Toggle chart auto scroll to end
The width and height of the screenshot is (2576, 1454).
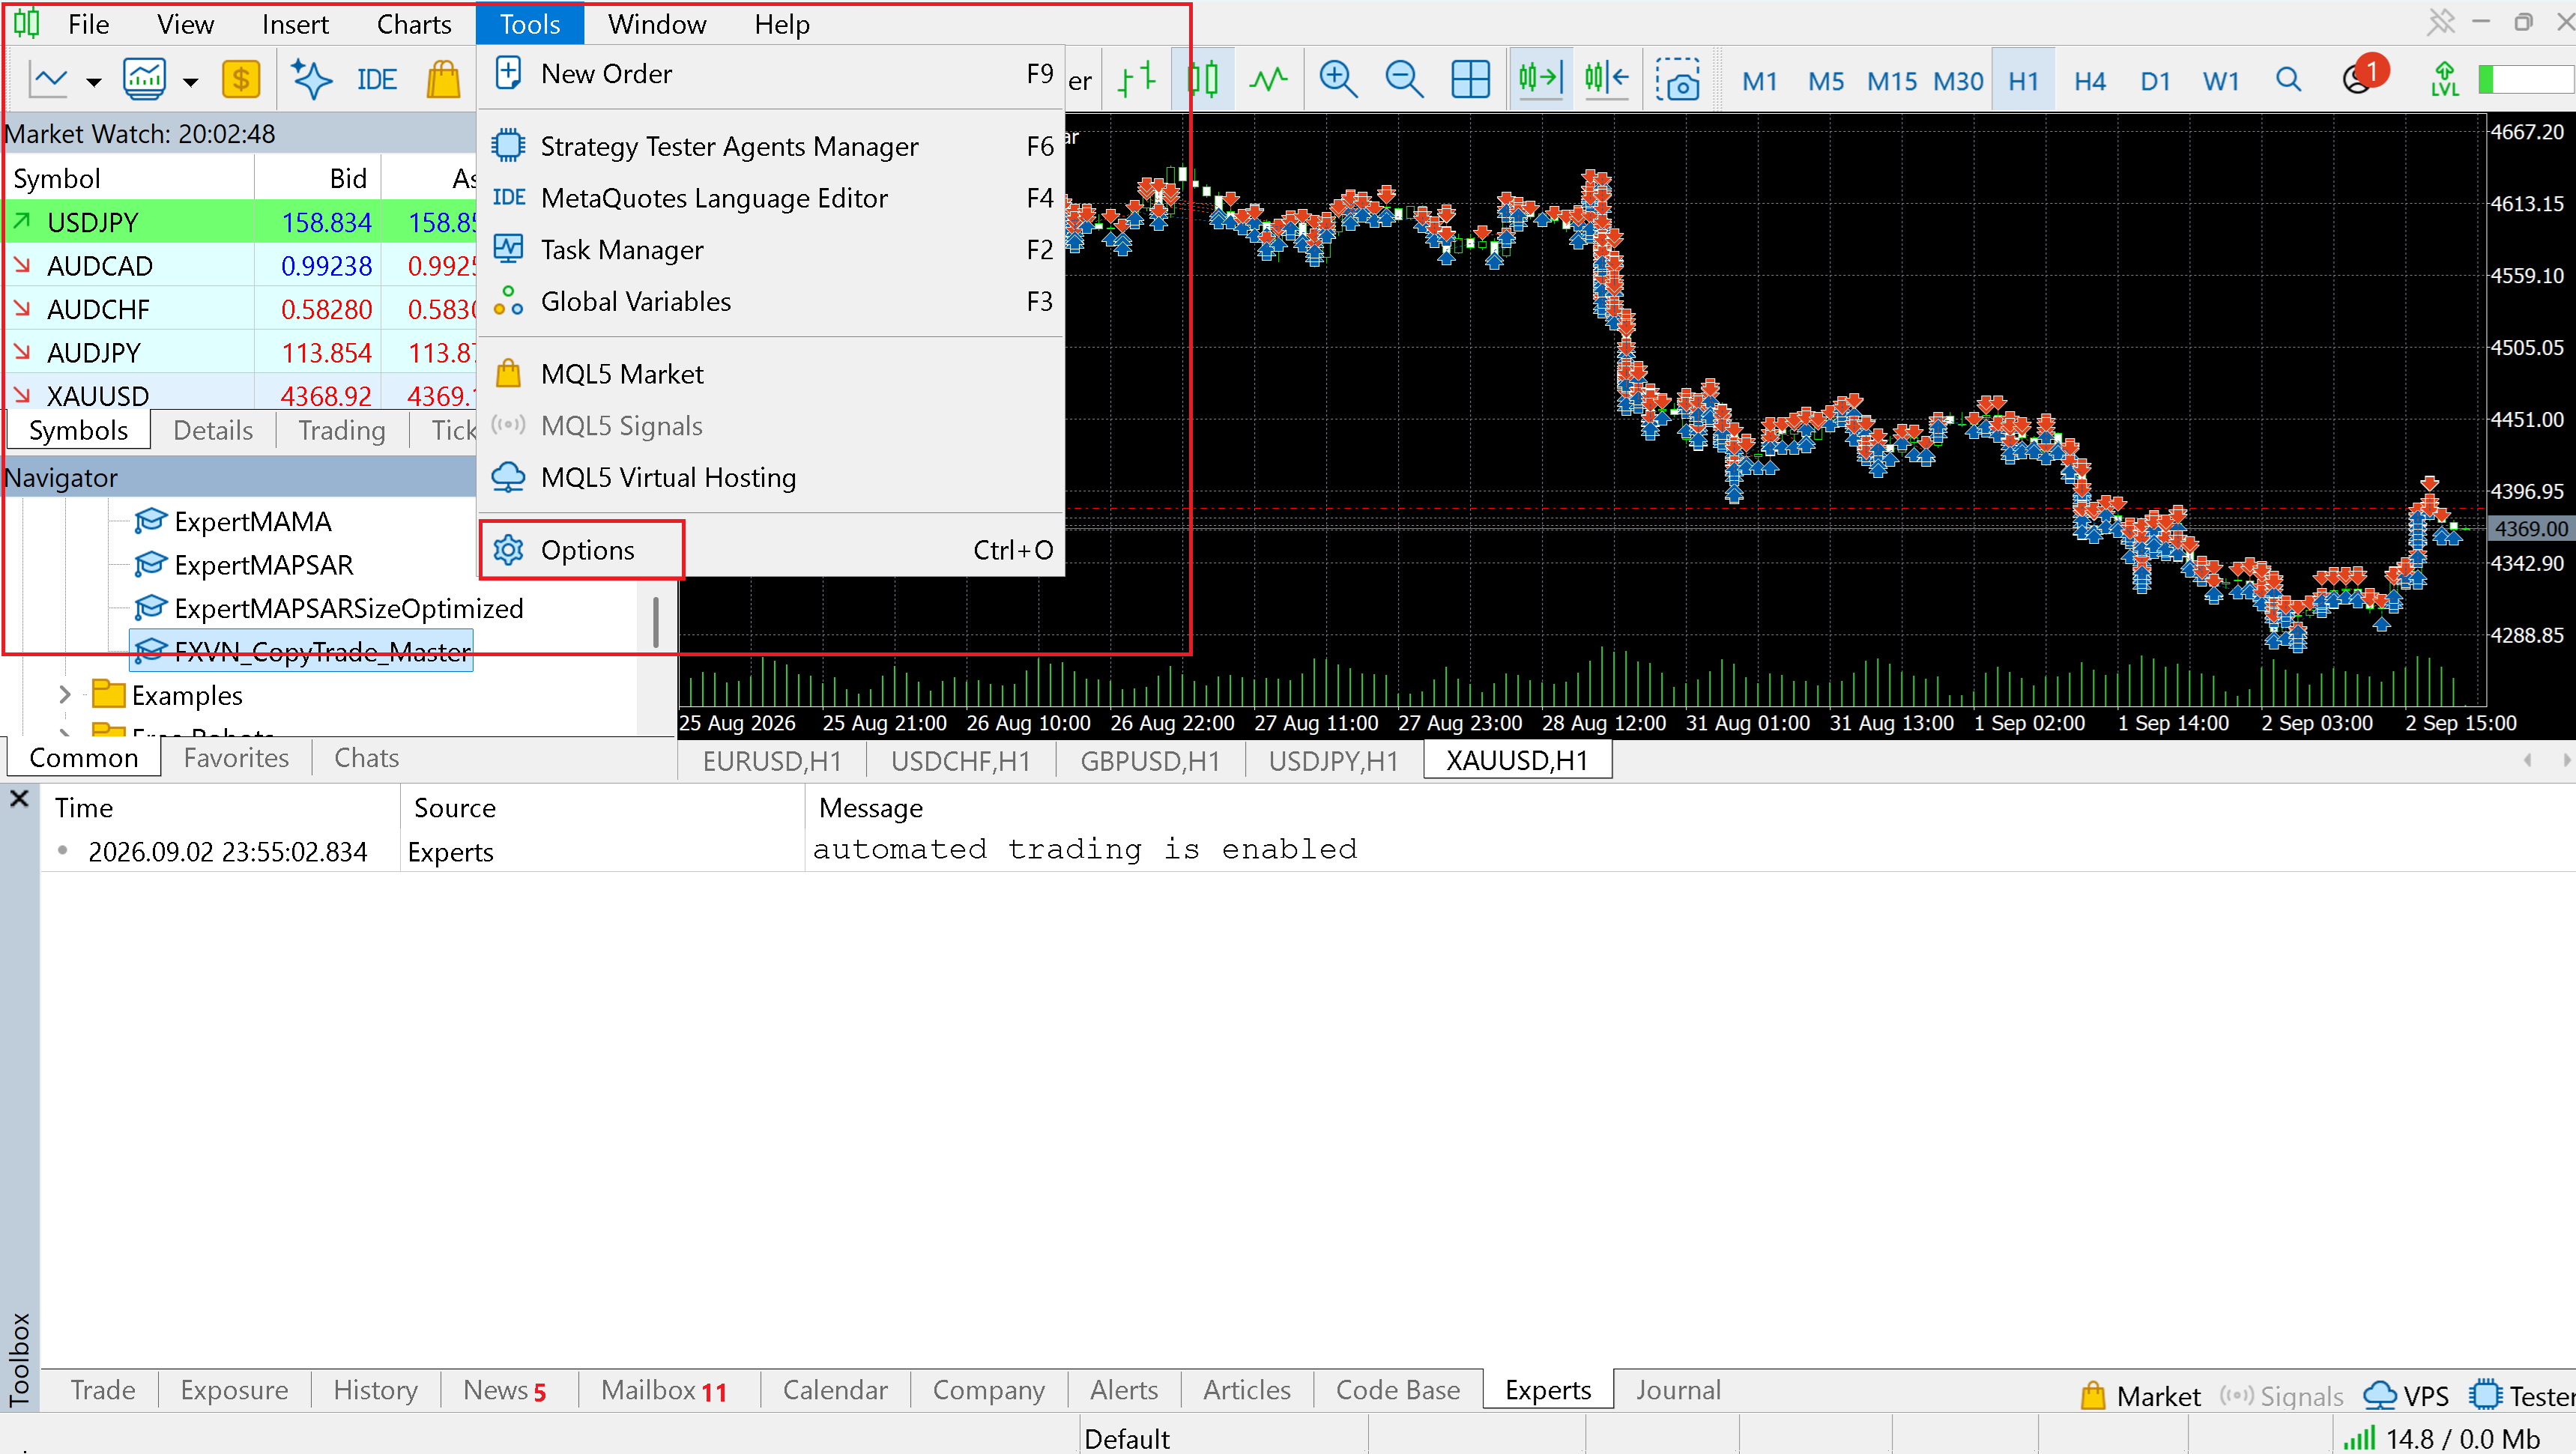point(1540,77)
